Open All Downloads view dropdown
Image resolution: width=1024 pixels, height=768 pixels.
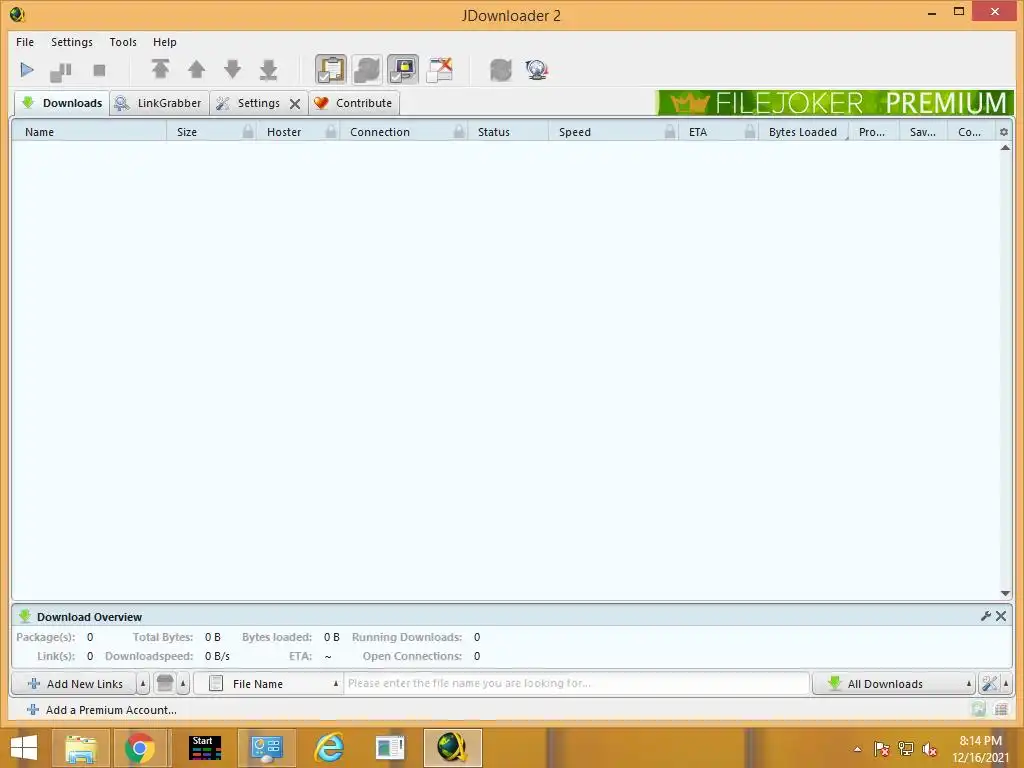coord(894,684)
